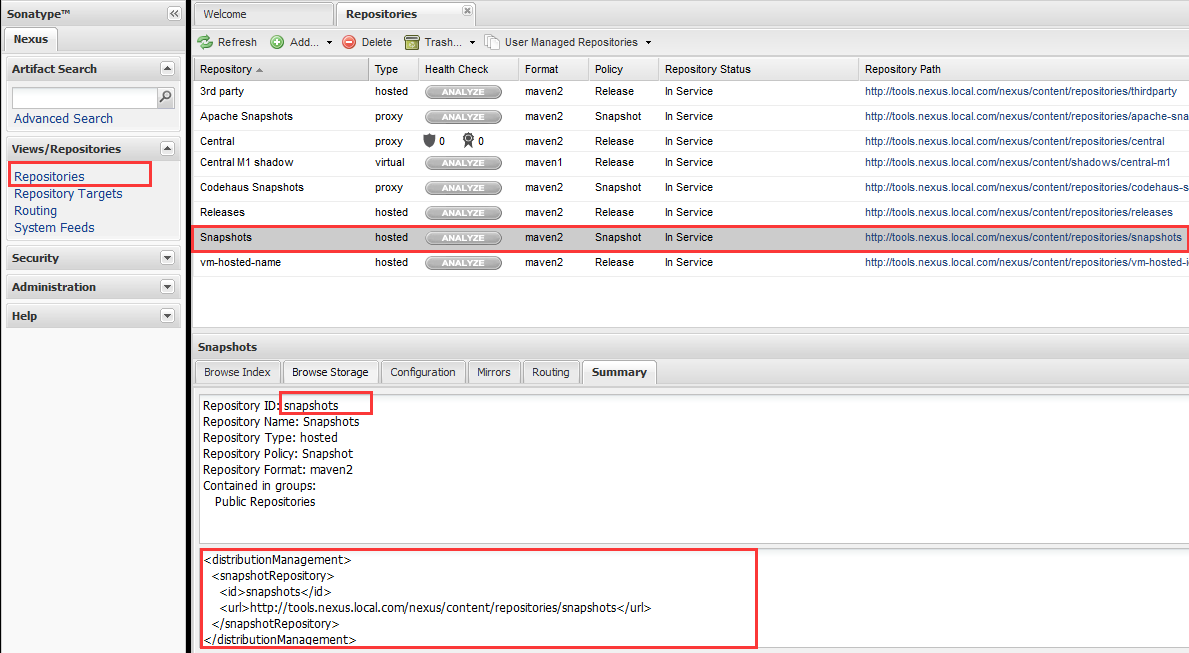Open User Managed Repositories dropdown
Image resolution: width=1189 pixels, height=653 pixels.
[648, 42]
